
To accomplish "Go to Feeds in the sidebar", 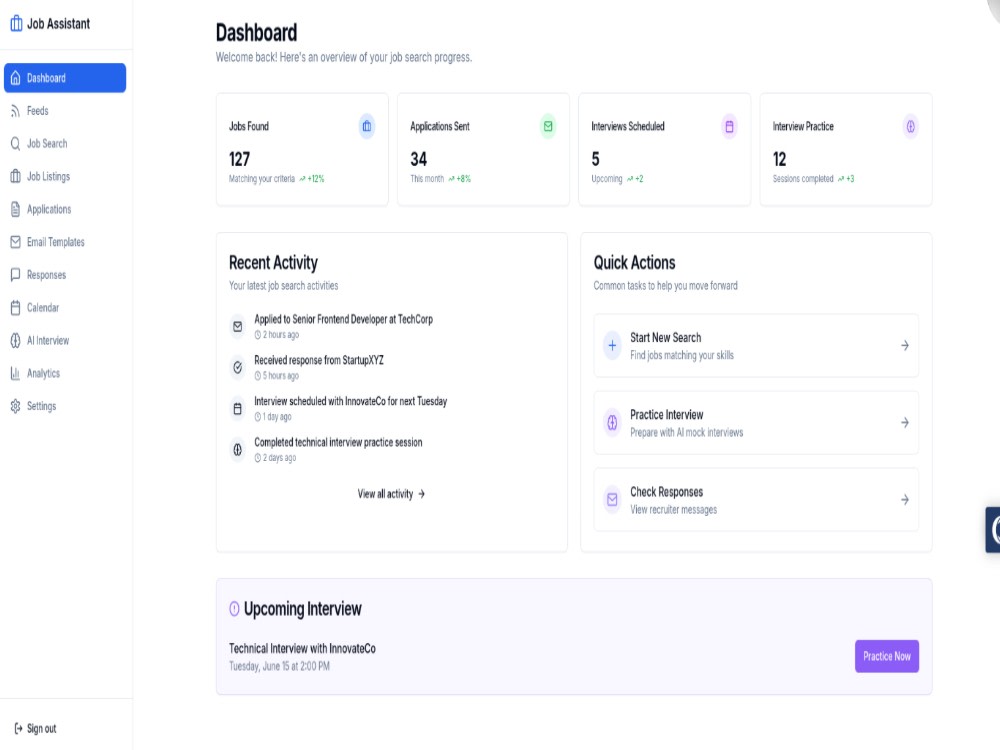I will [x=38, y=111].
